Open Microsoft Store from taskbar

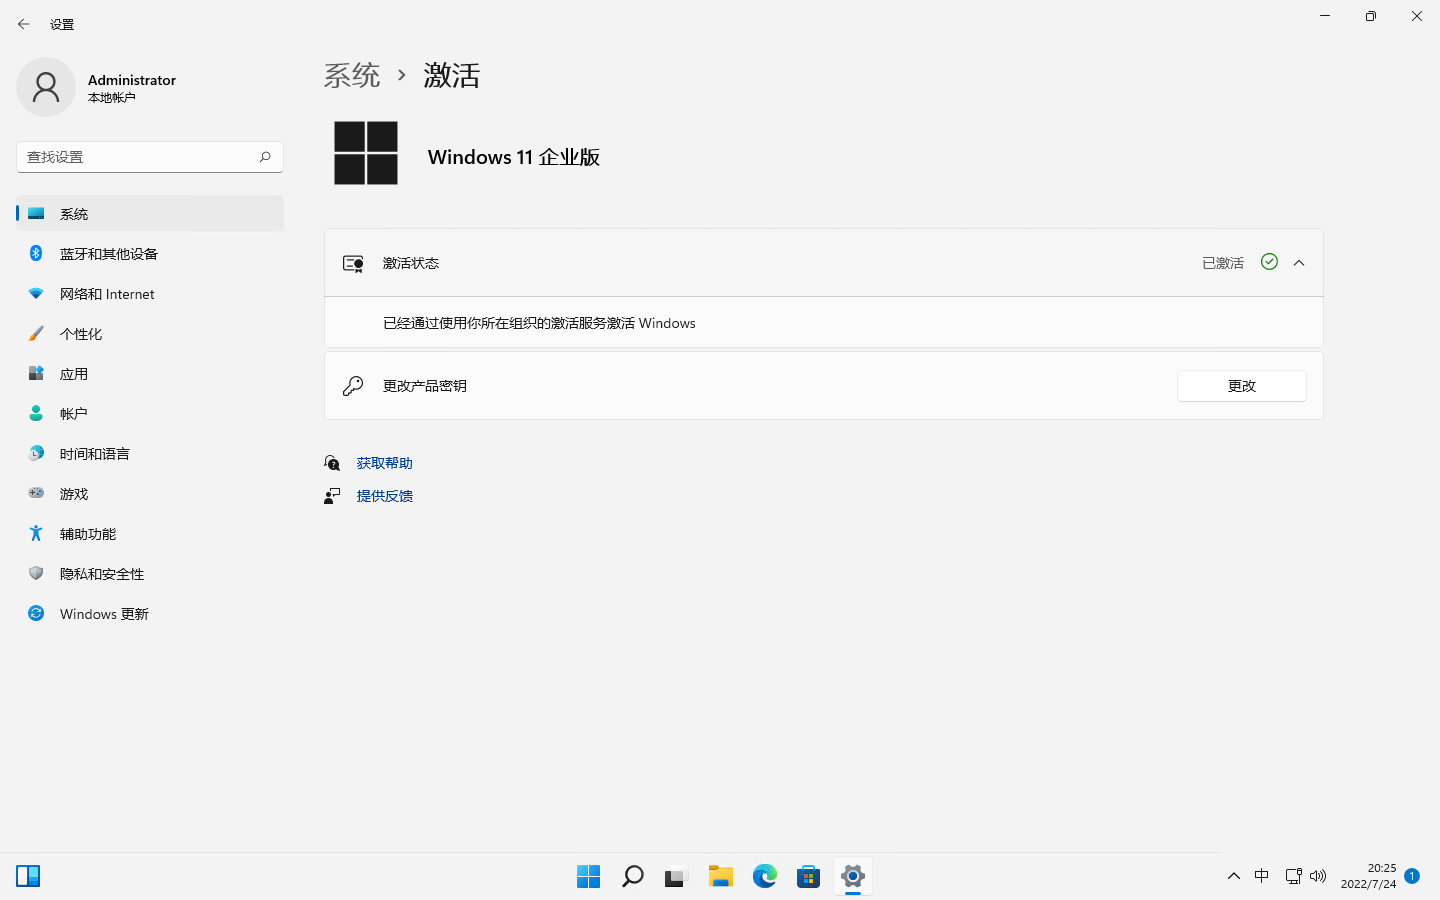tap(809, 877)
